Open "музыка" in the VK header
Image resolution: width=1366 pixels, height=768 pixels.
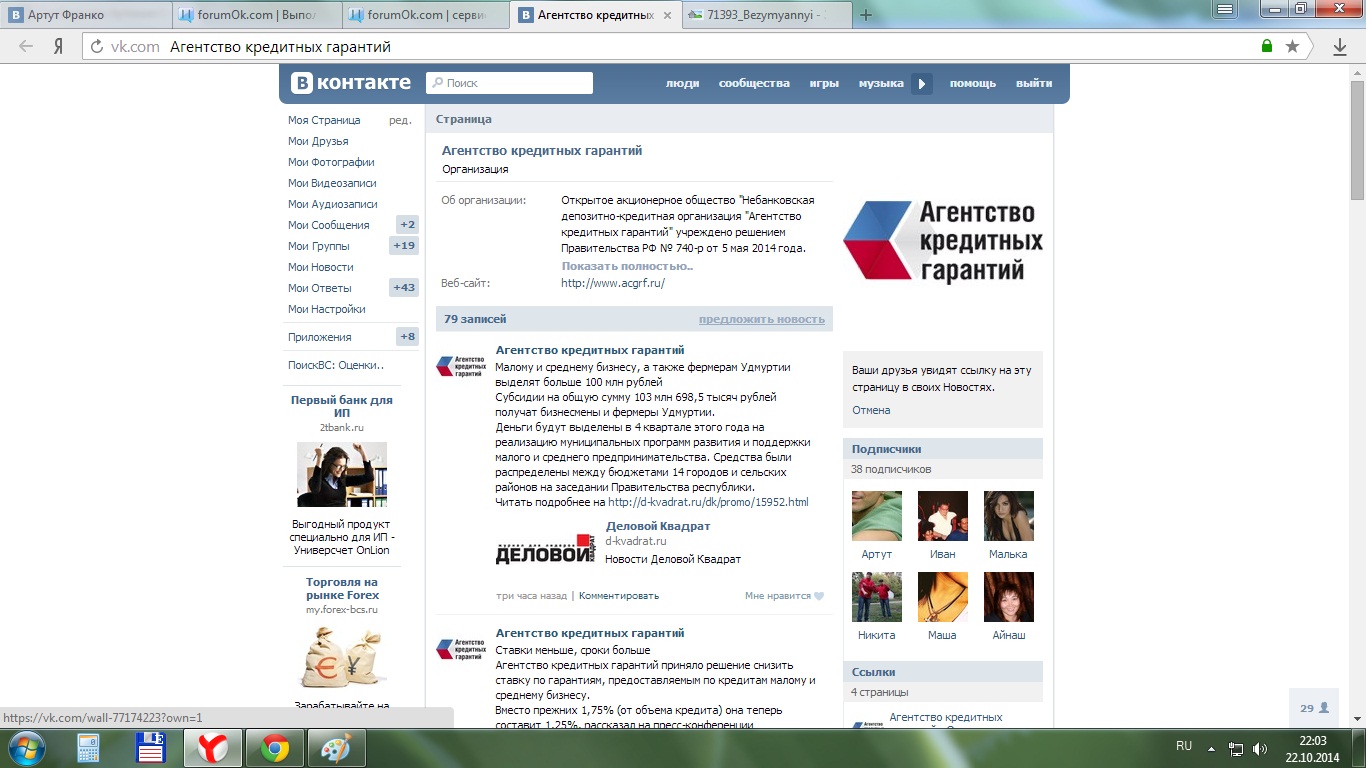(x=881, y=84)
